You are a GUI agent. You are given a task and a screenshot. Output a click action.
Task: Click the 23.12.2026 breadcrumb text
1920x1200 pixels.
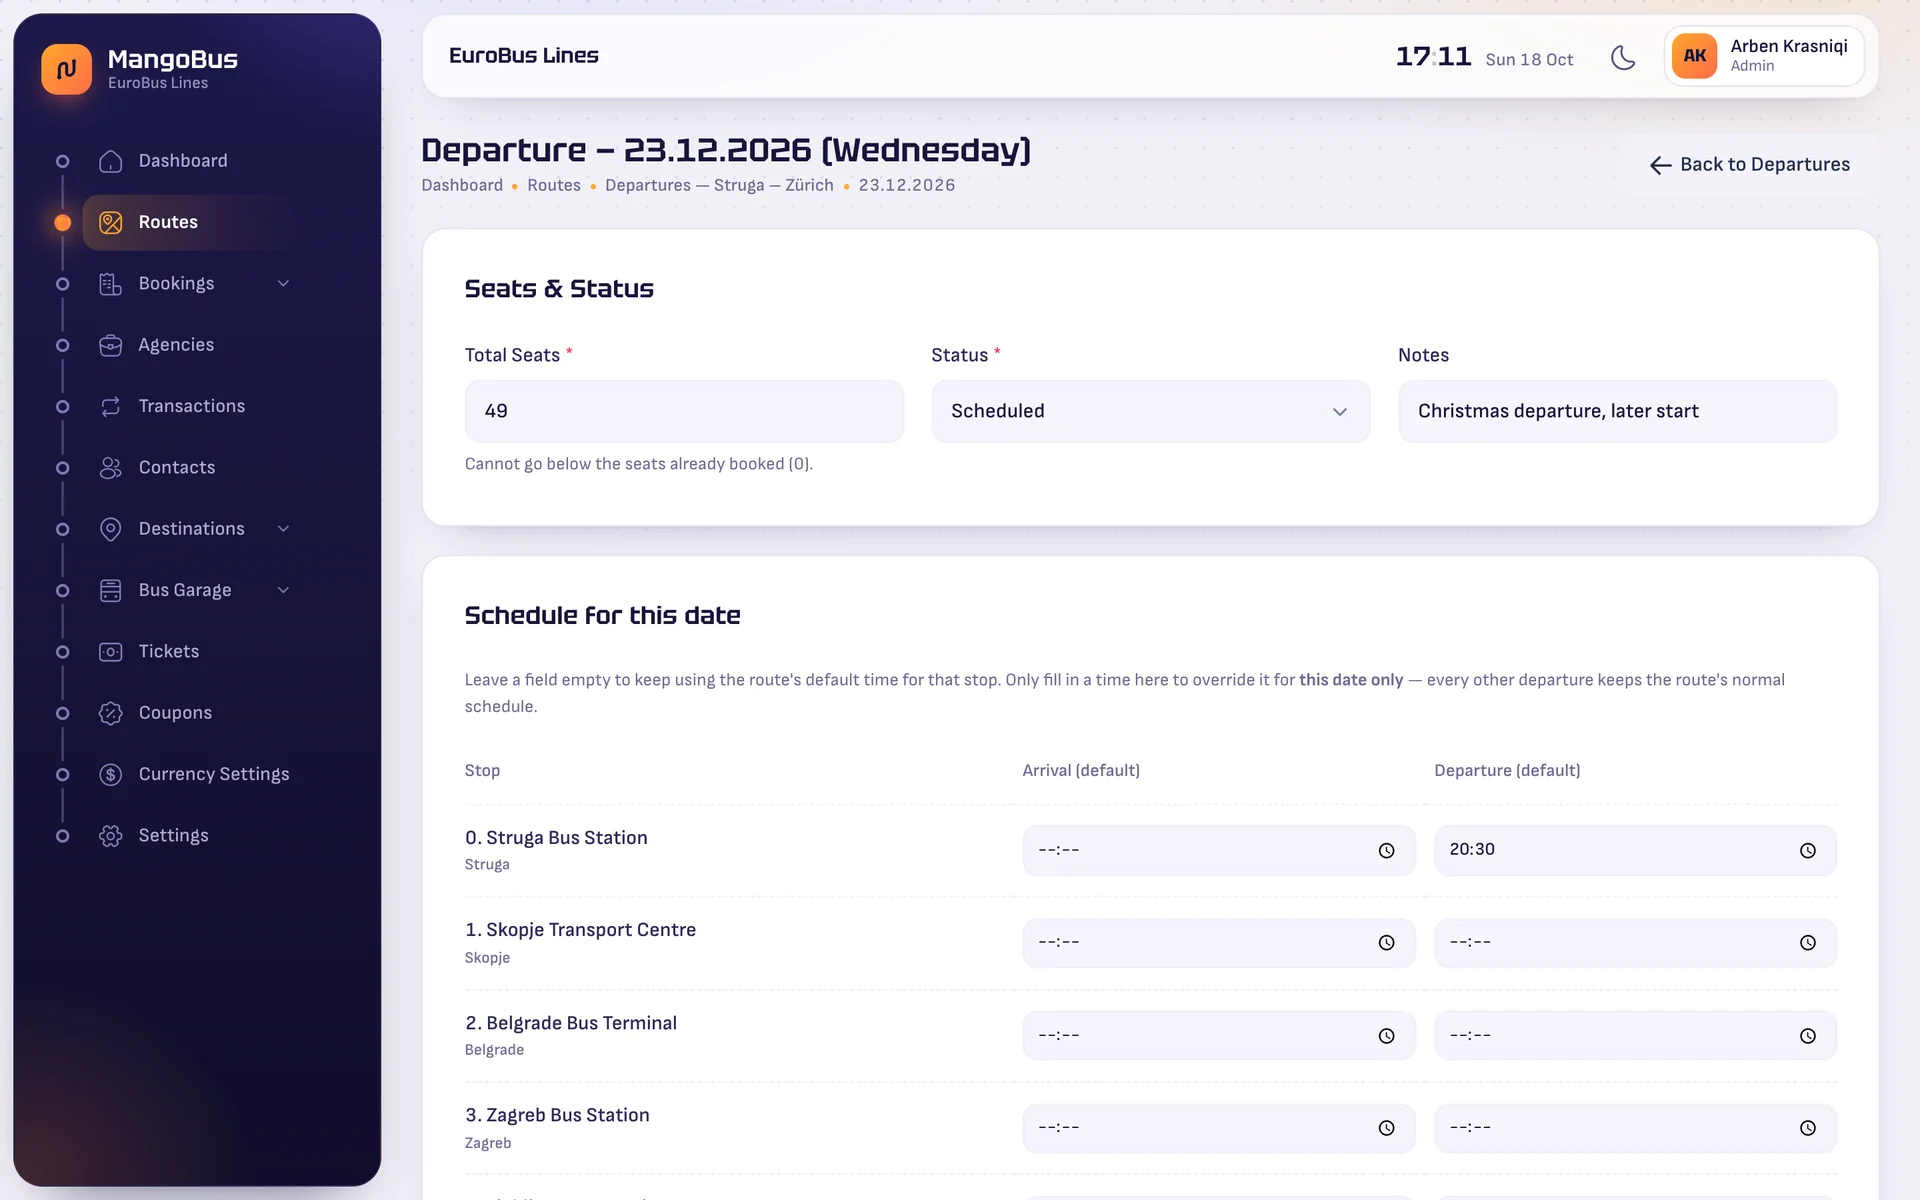[x=907, y=185]
